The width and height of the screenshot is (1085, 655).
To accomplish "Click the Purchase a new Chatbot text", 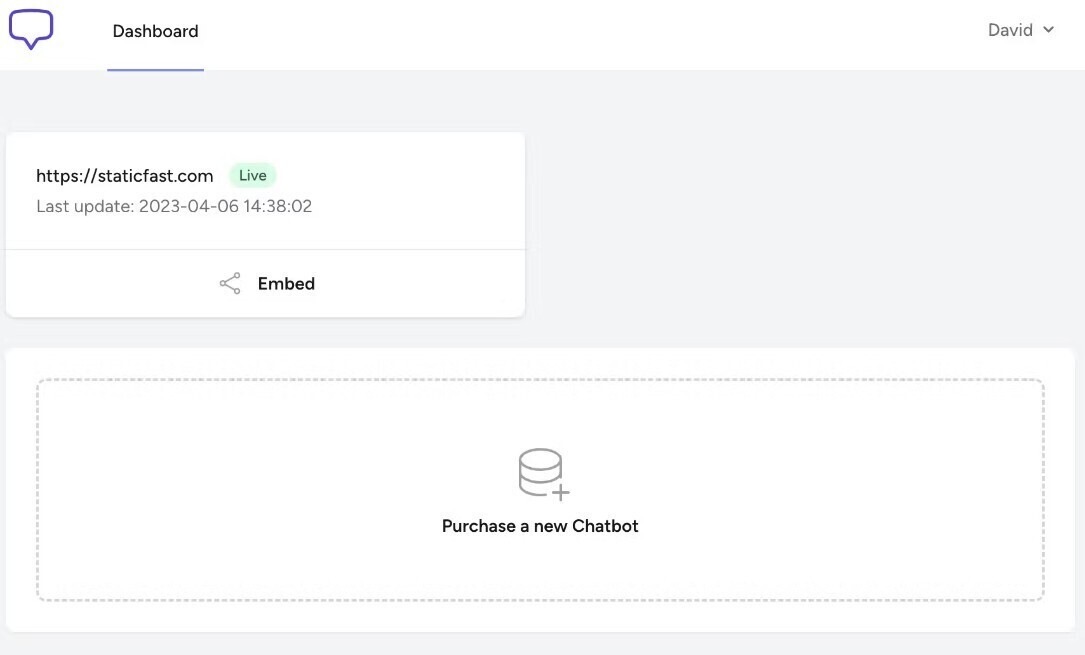I will (540, 526).
